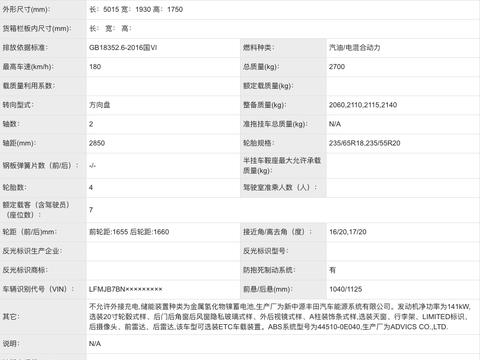Select the '反光标识型号:' label
Screen dimensions: 480x360
tap(266, 251)
